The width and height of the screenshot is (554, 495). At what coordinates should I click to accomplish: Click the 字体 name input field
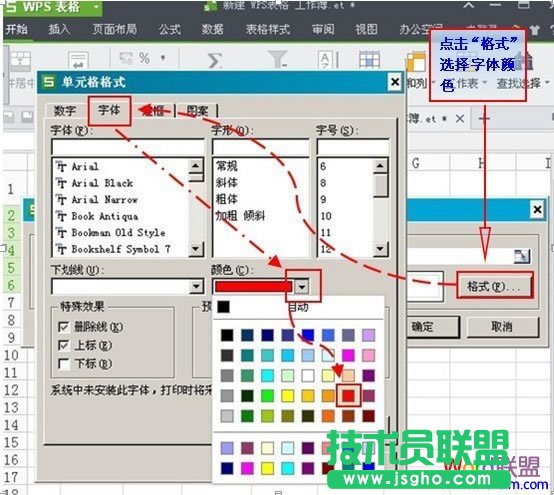[128, 147]
